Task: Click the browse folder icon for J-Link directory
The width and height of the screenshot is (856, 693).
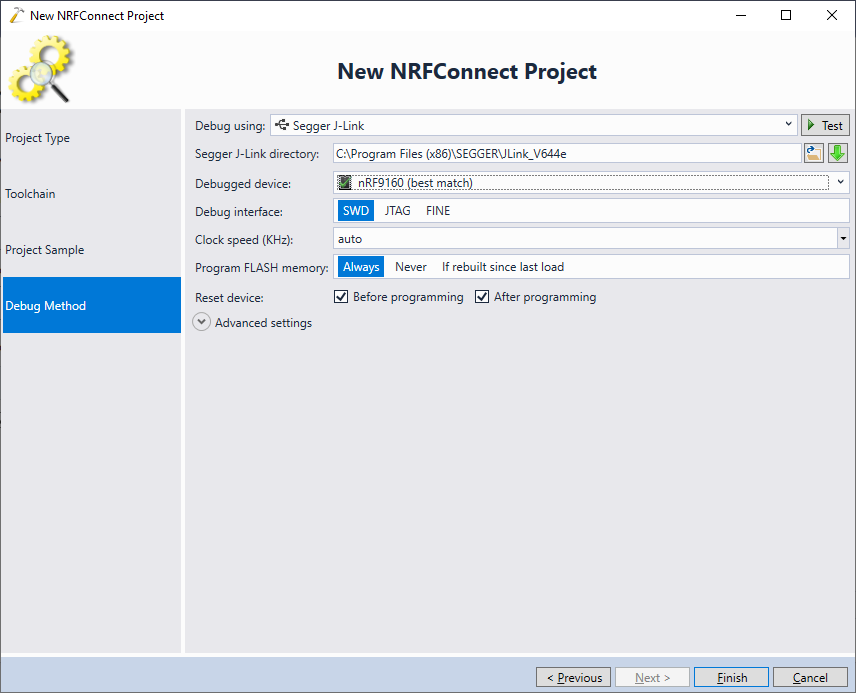Action: point(813,153)
